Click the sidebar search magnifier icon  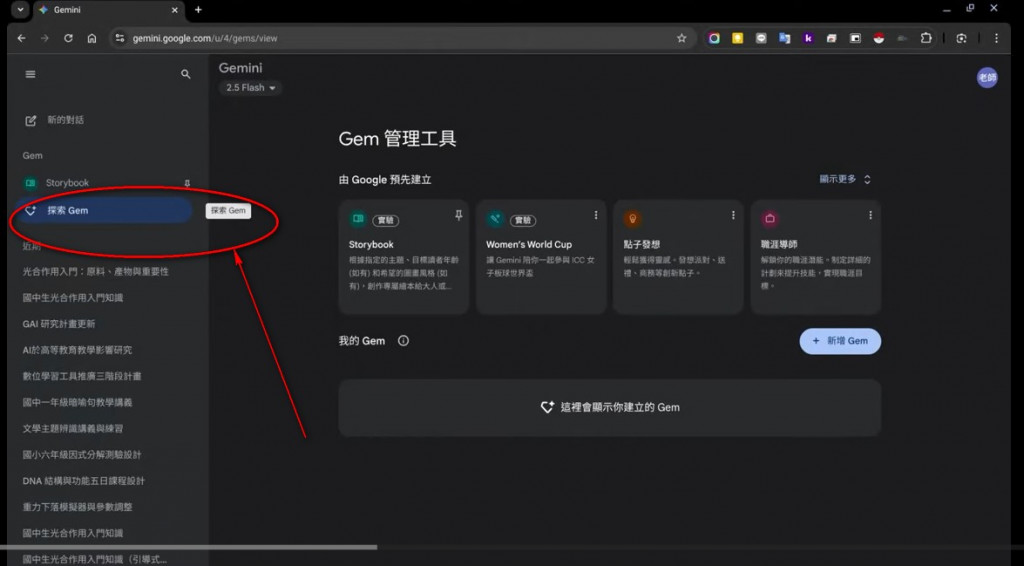[x=185, y=74]
